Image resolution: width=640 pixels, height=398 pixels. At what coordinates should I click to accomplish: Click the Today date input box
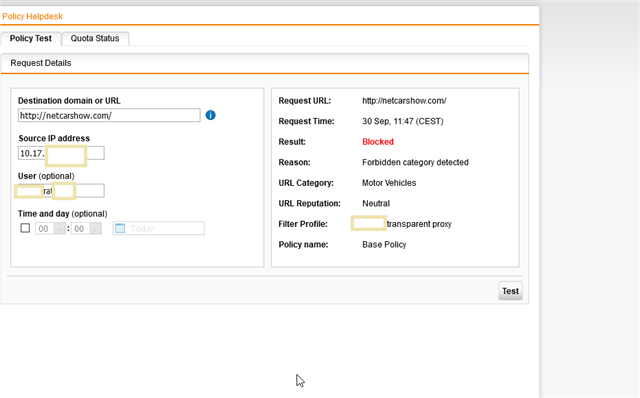159,229
